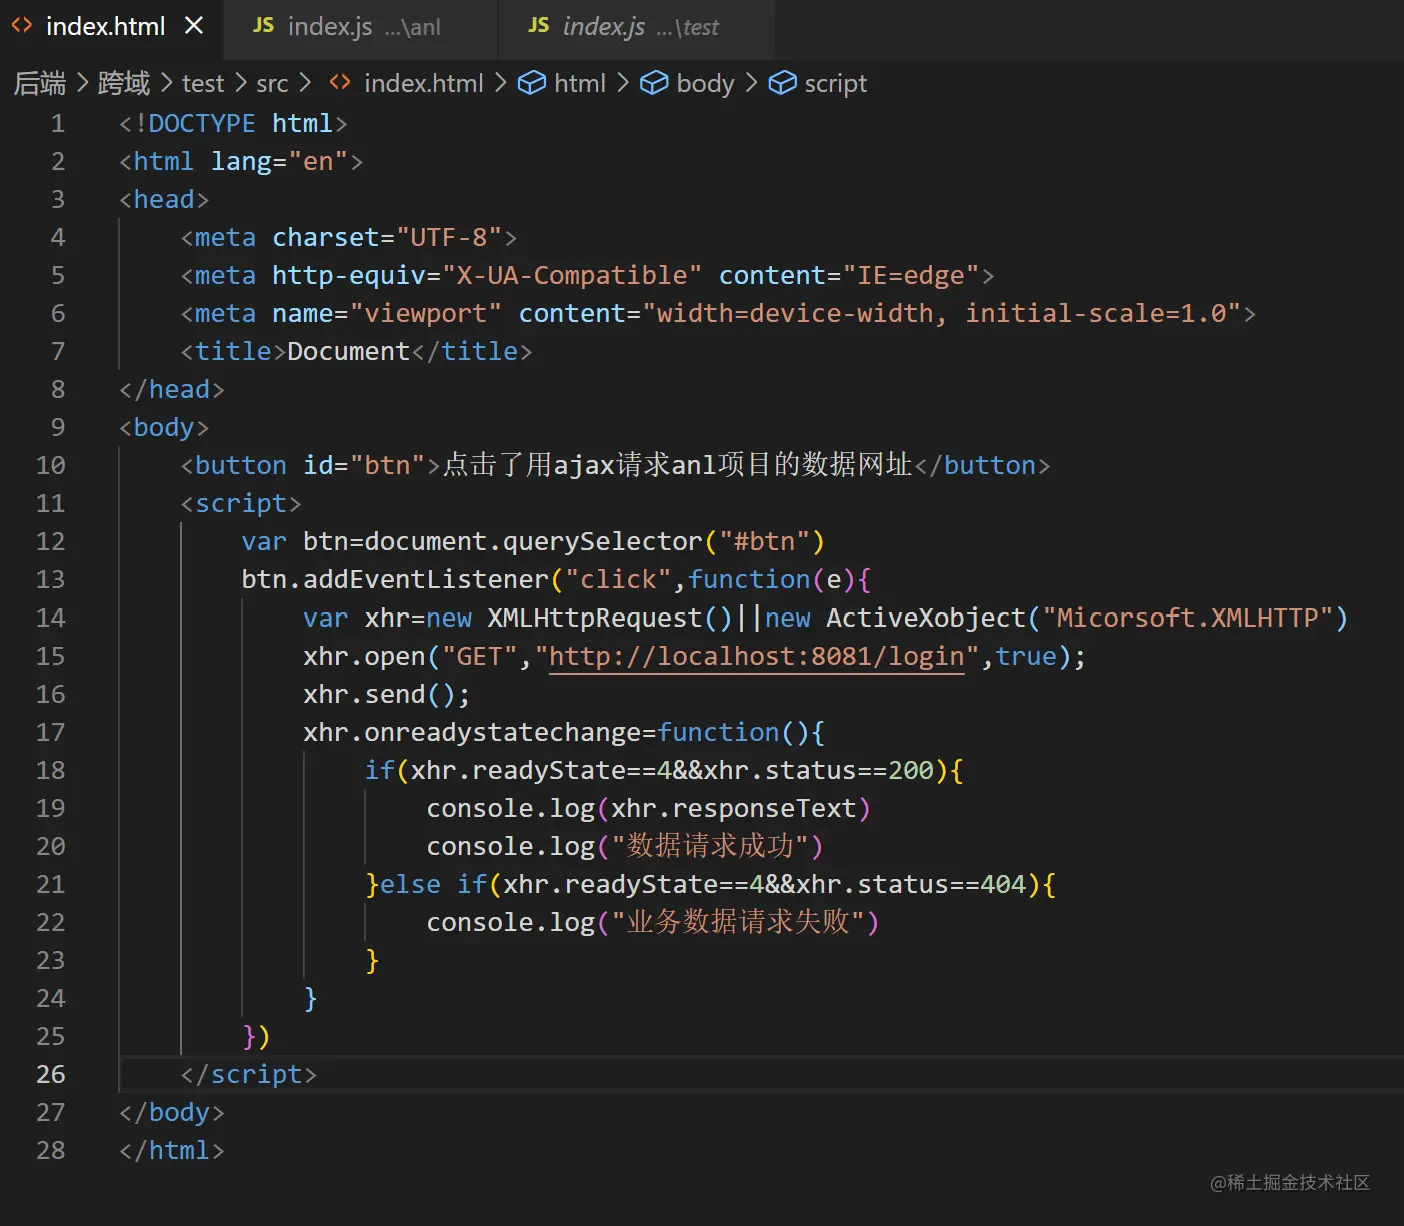Click the "数据请求成功" string
The width and height of the screenshot is (1404, 1226).
click(x=710, y=846)
